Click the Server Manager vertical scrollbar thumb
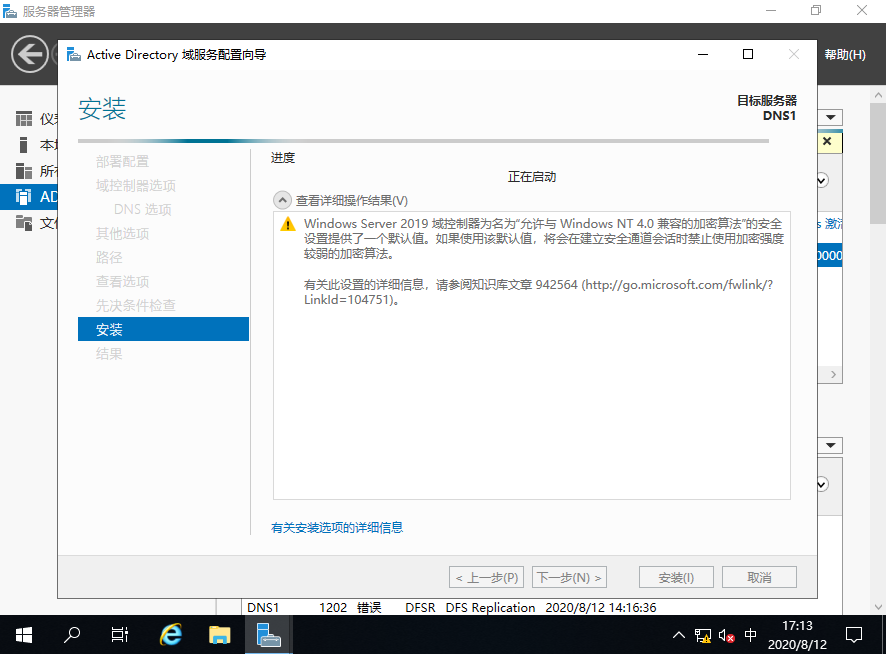The image size is (886, 654). (878, 164)
